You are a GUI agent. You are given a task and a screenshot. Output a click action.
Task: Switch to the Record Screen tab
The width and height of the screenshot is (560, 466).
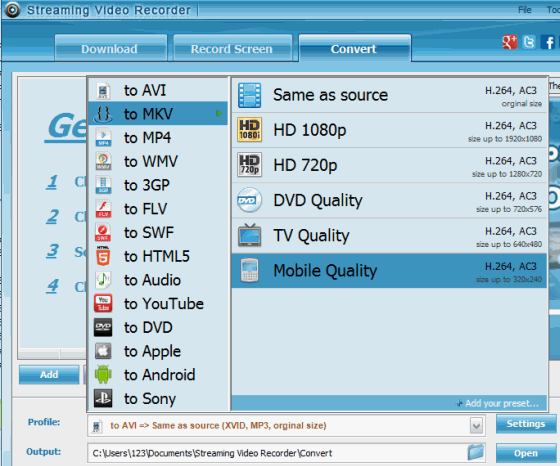coord(232,48)
